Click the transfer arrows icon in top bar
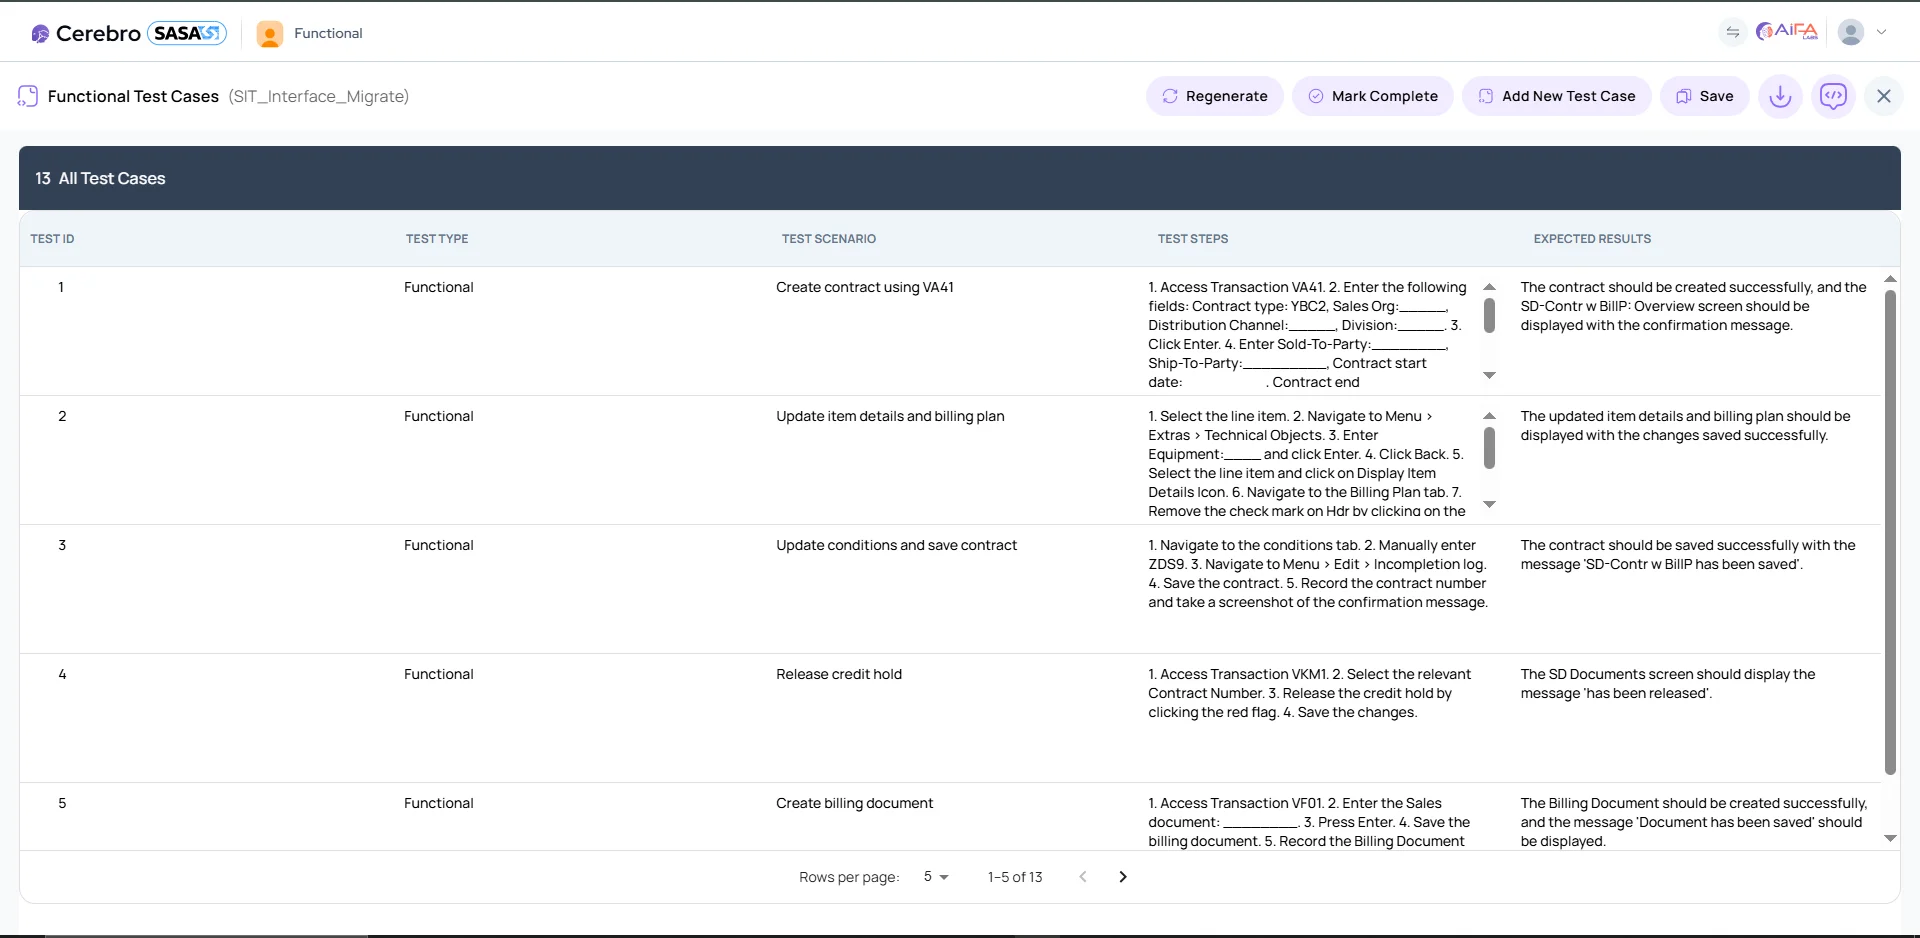Viewport: 1920px width, 938px height. tap(1733, 31)
